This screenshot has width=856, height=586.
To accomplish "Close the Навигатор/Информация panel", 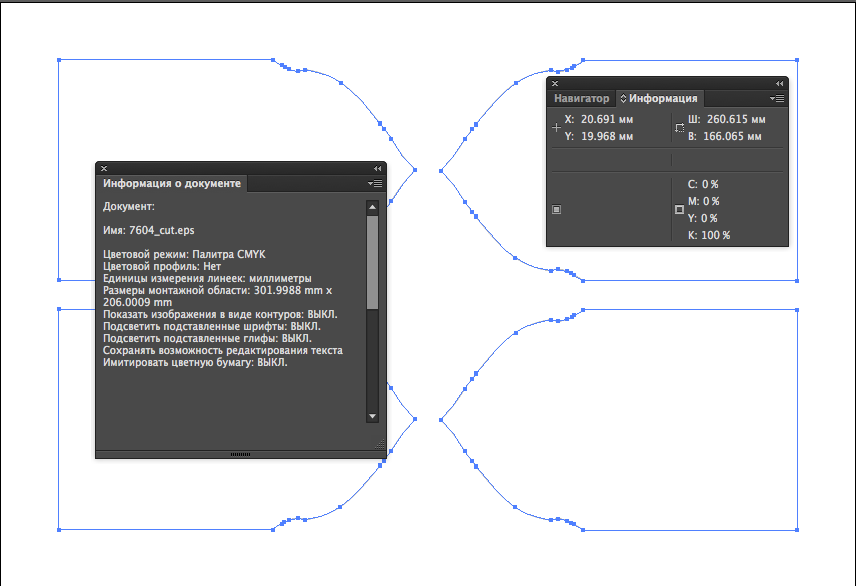I will (x=555, y=83).
